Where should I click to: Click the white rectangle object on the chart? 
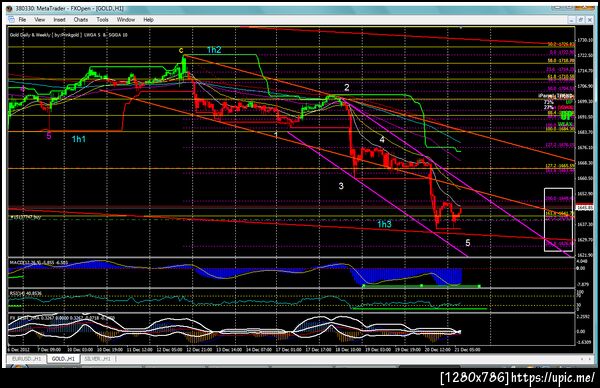[x=558, y=220]
